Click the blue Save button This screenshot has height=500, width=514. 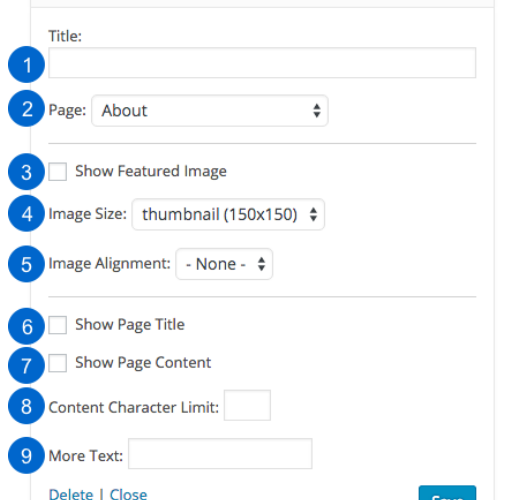(447, 493)
